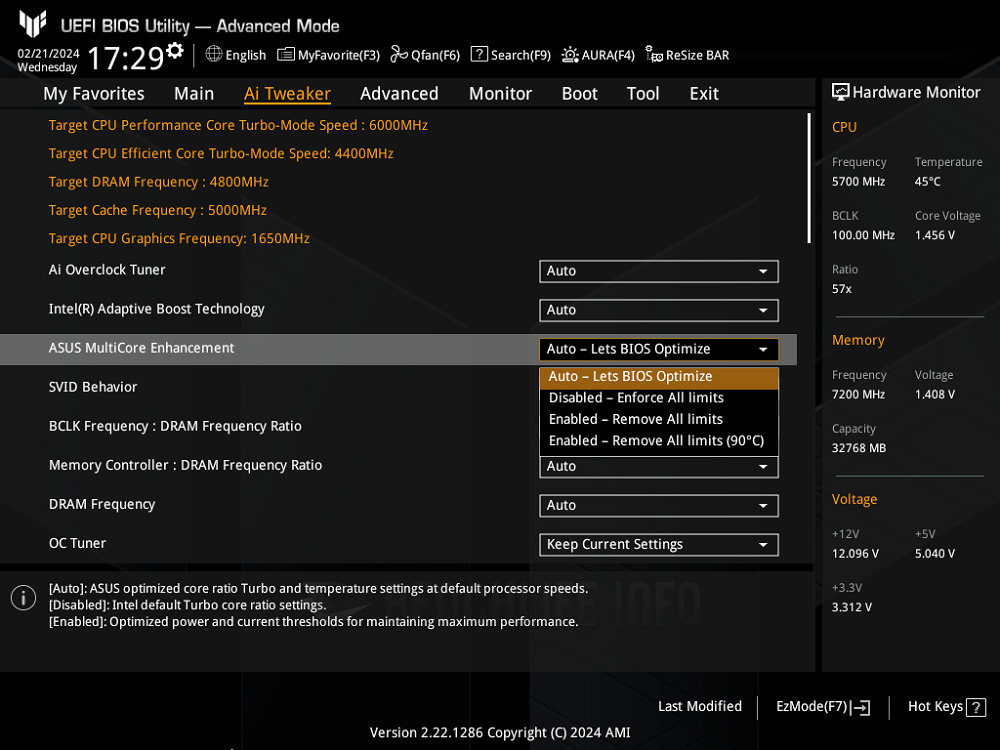The width and height of the screenshot is (1000, 750).
Task: Click the Last Modified button
Action: click(x=700, y=706)
